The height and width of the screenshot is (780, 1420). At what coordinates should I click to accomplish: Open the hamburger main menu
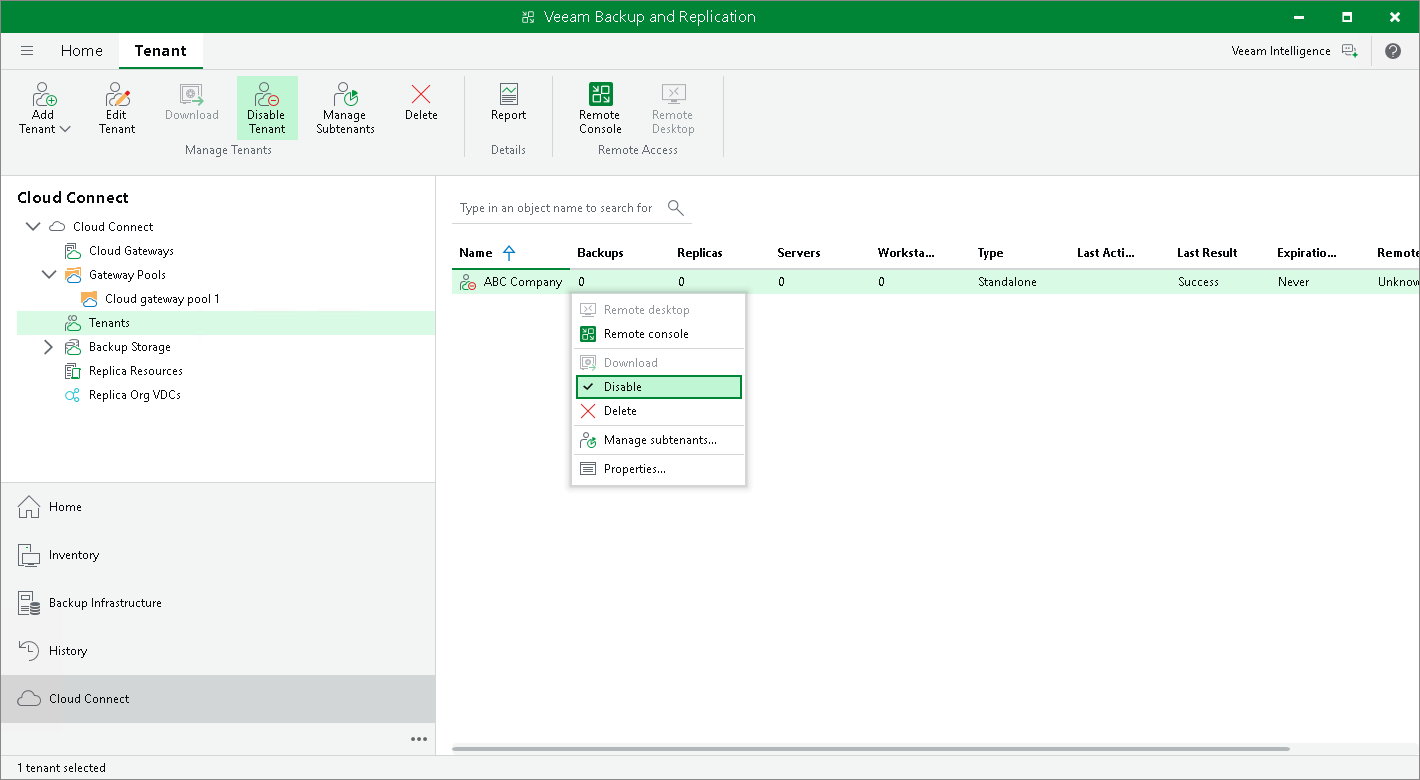click(27, 51)
